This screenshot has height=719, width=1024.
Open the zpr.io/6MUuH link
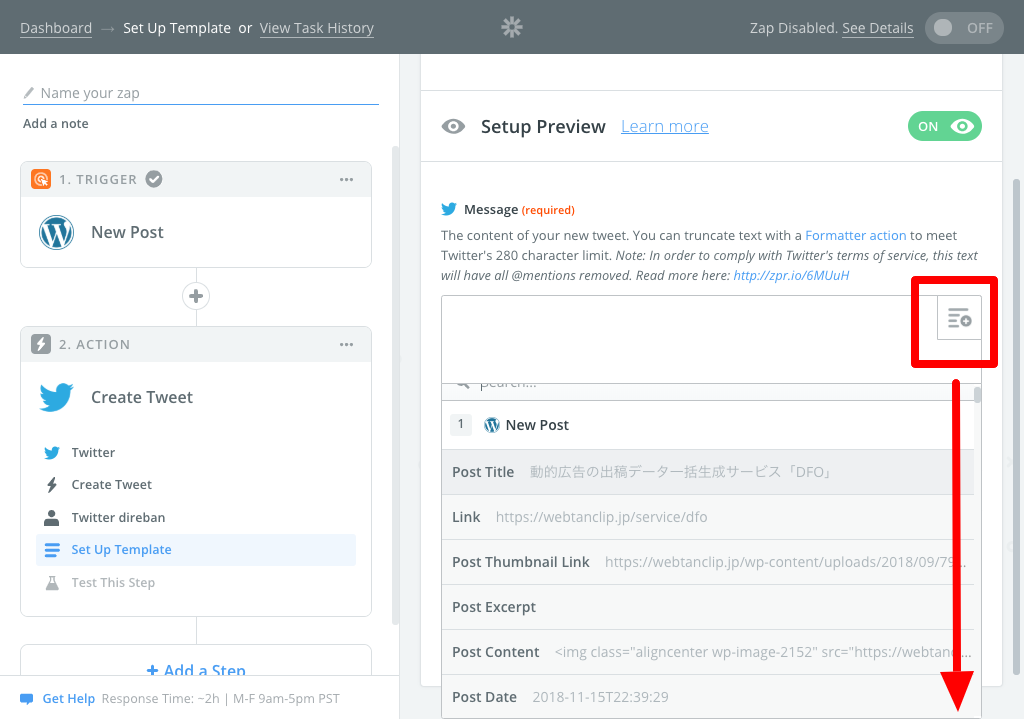pos(792,276)
